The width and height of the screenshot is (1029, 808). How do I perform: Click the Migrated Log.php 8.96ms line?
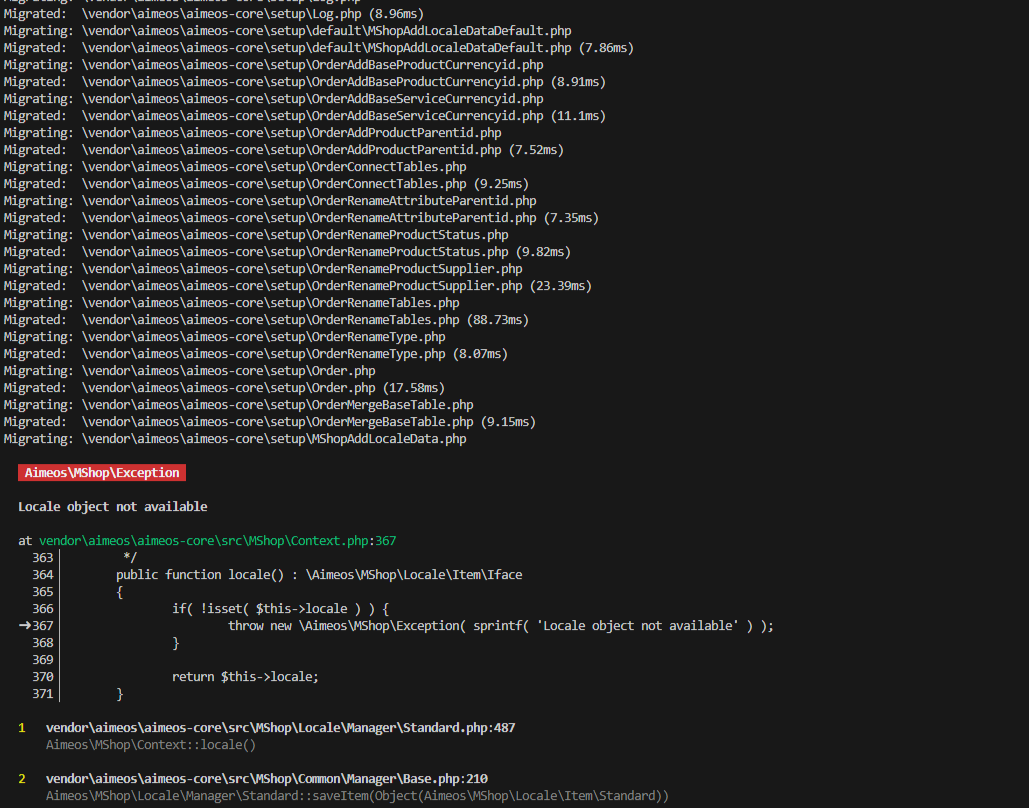(x=214, y=14)
